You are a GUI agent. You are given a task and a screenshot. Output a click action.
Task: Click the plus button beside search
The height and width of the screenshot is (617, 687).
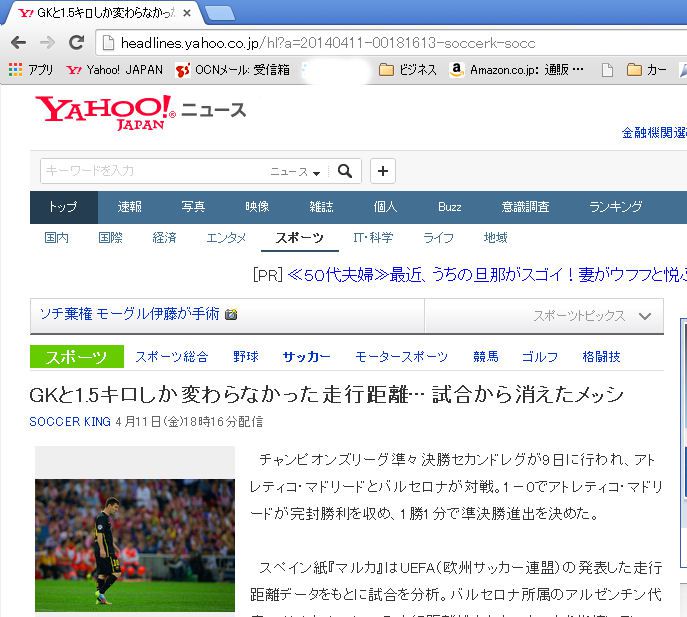[383, 171]
